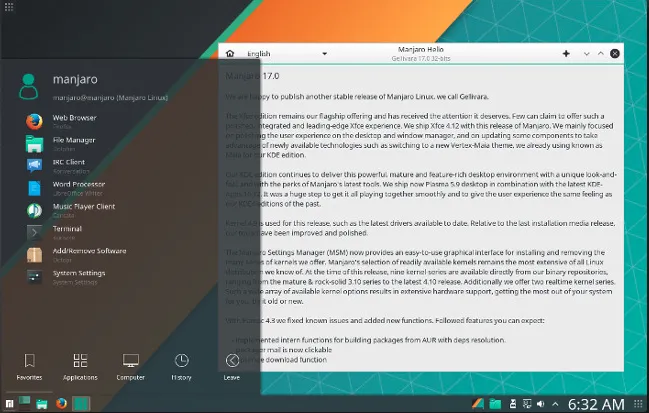
Task: Open the green folder tray icon
Action: click(495, 403)
